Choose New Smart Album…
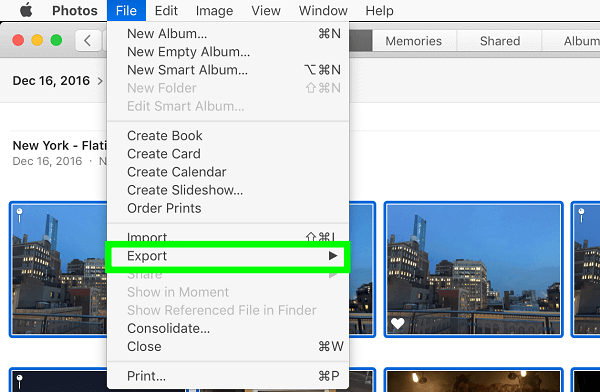This screenshot has height=392, width=600. [x=228, y=70]
